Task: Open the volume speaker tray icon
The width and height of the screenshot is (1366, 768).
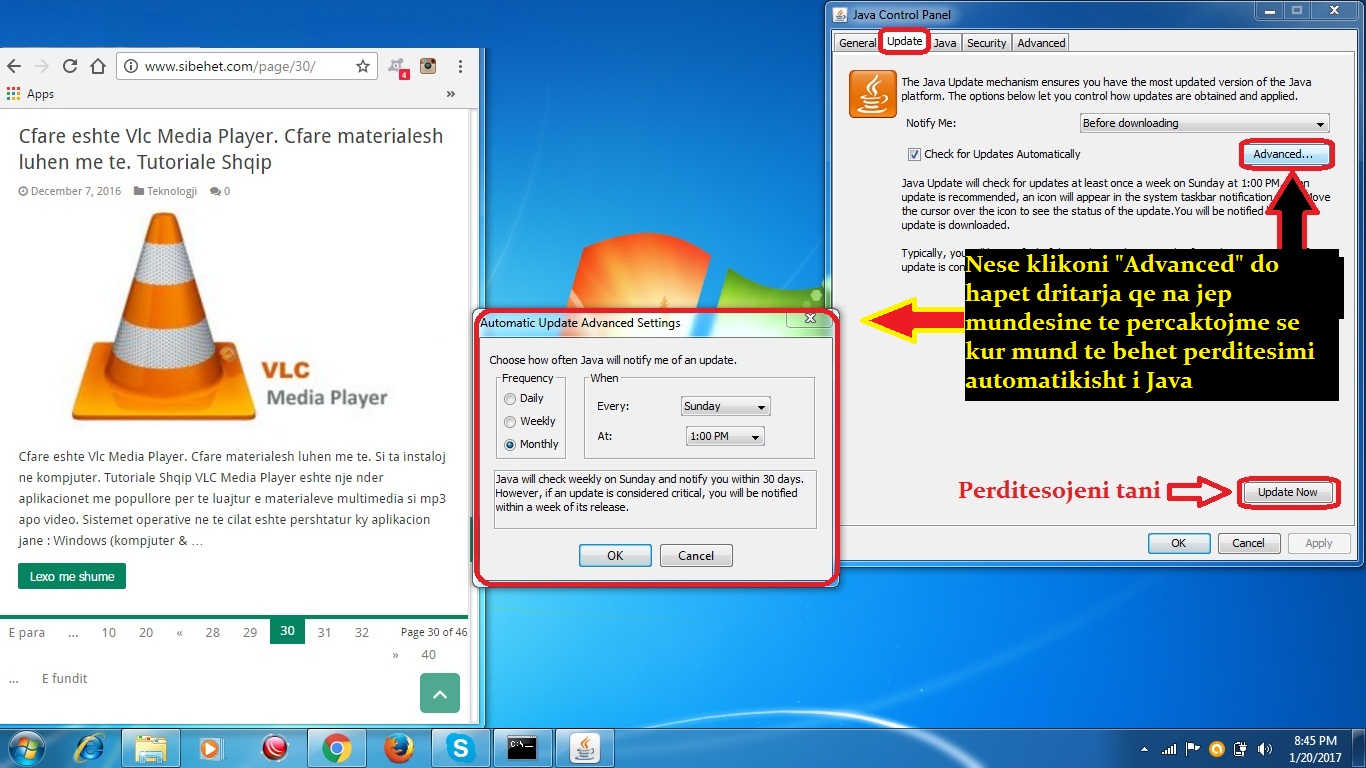Action: point(1264,748)
